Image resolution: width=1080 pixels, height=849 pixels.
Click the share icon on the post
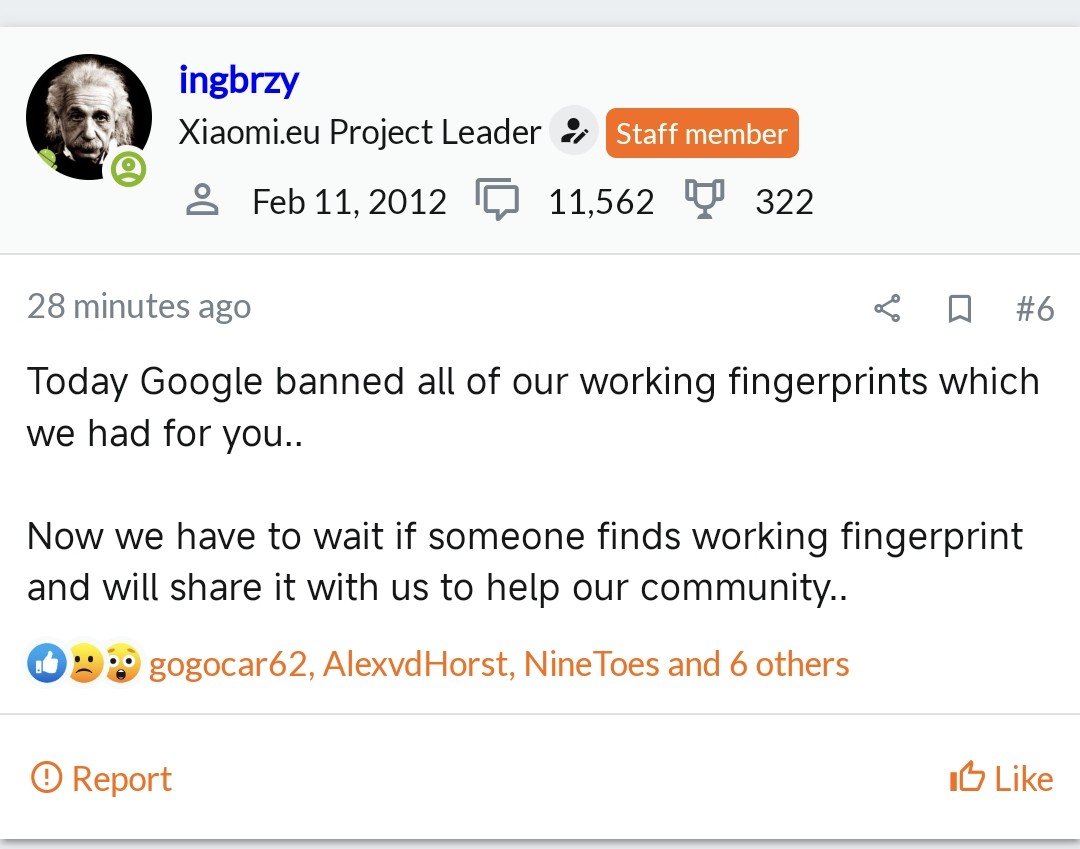[x=887, y=309]
